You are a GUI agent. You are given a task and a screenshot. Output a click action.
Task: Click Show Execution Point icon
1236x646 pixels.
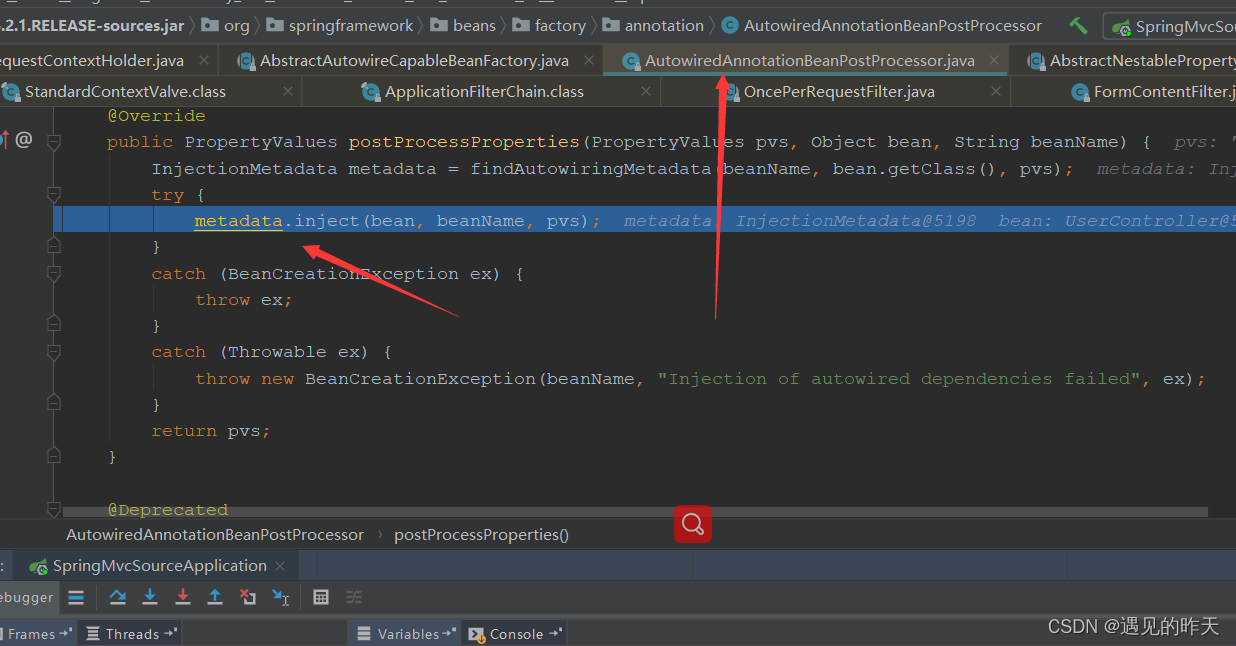(76, 597)
